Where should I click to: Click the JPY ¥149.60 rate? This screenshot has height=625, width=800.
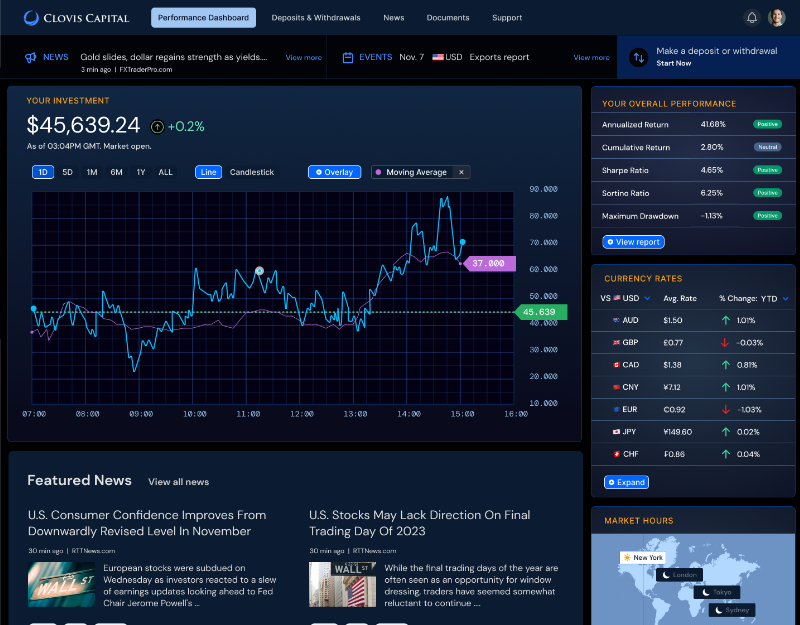(x=678, y=432)
